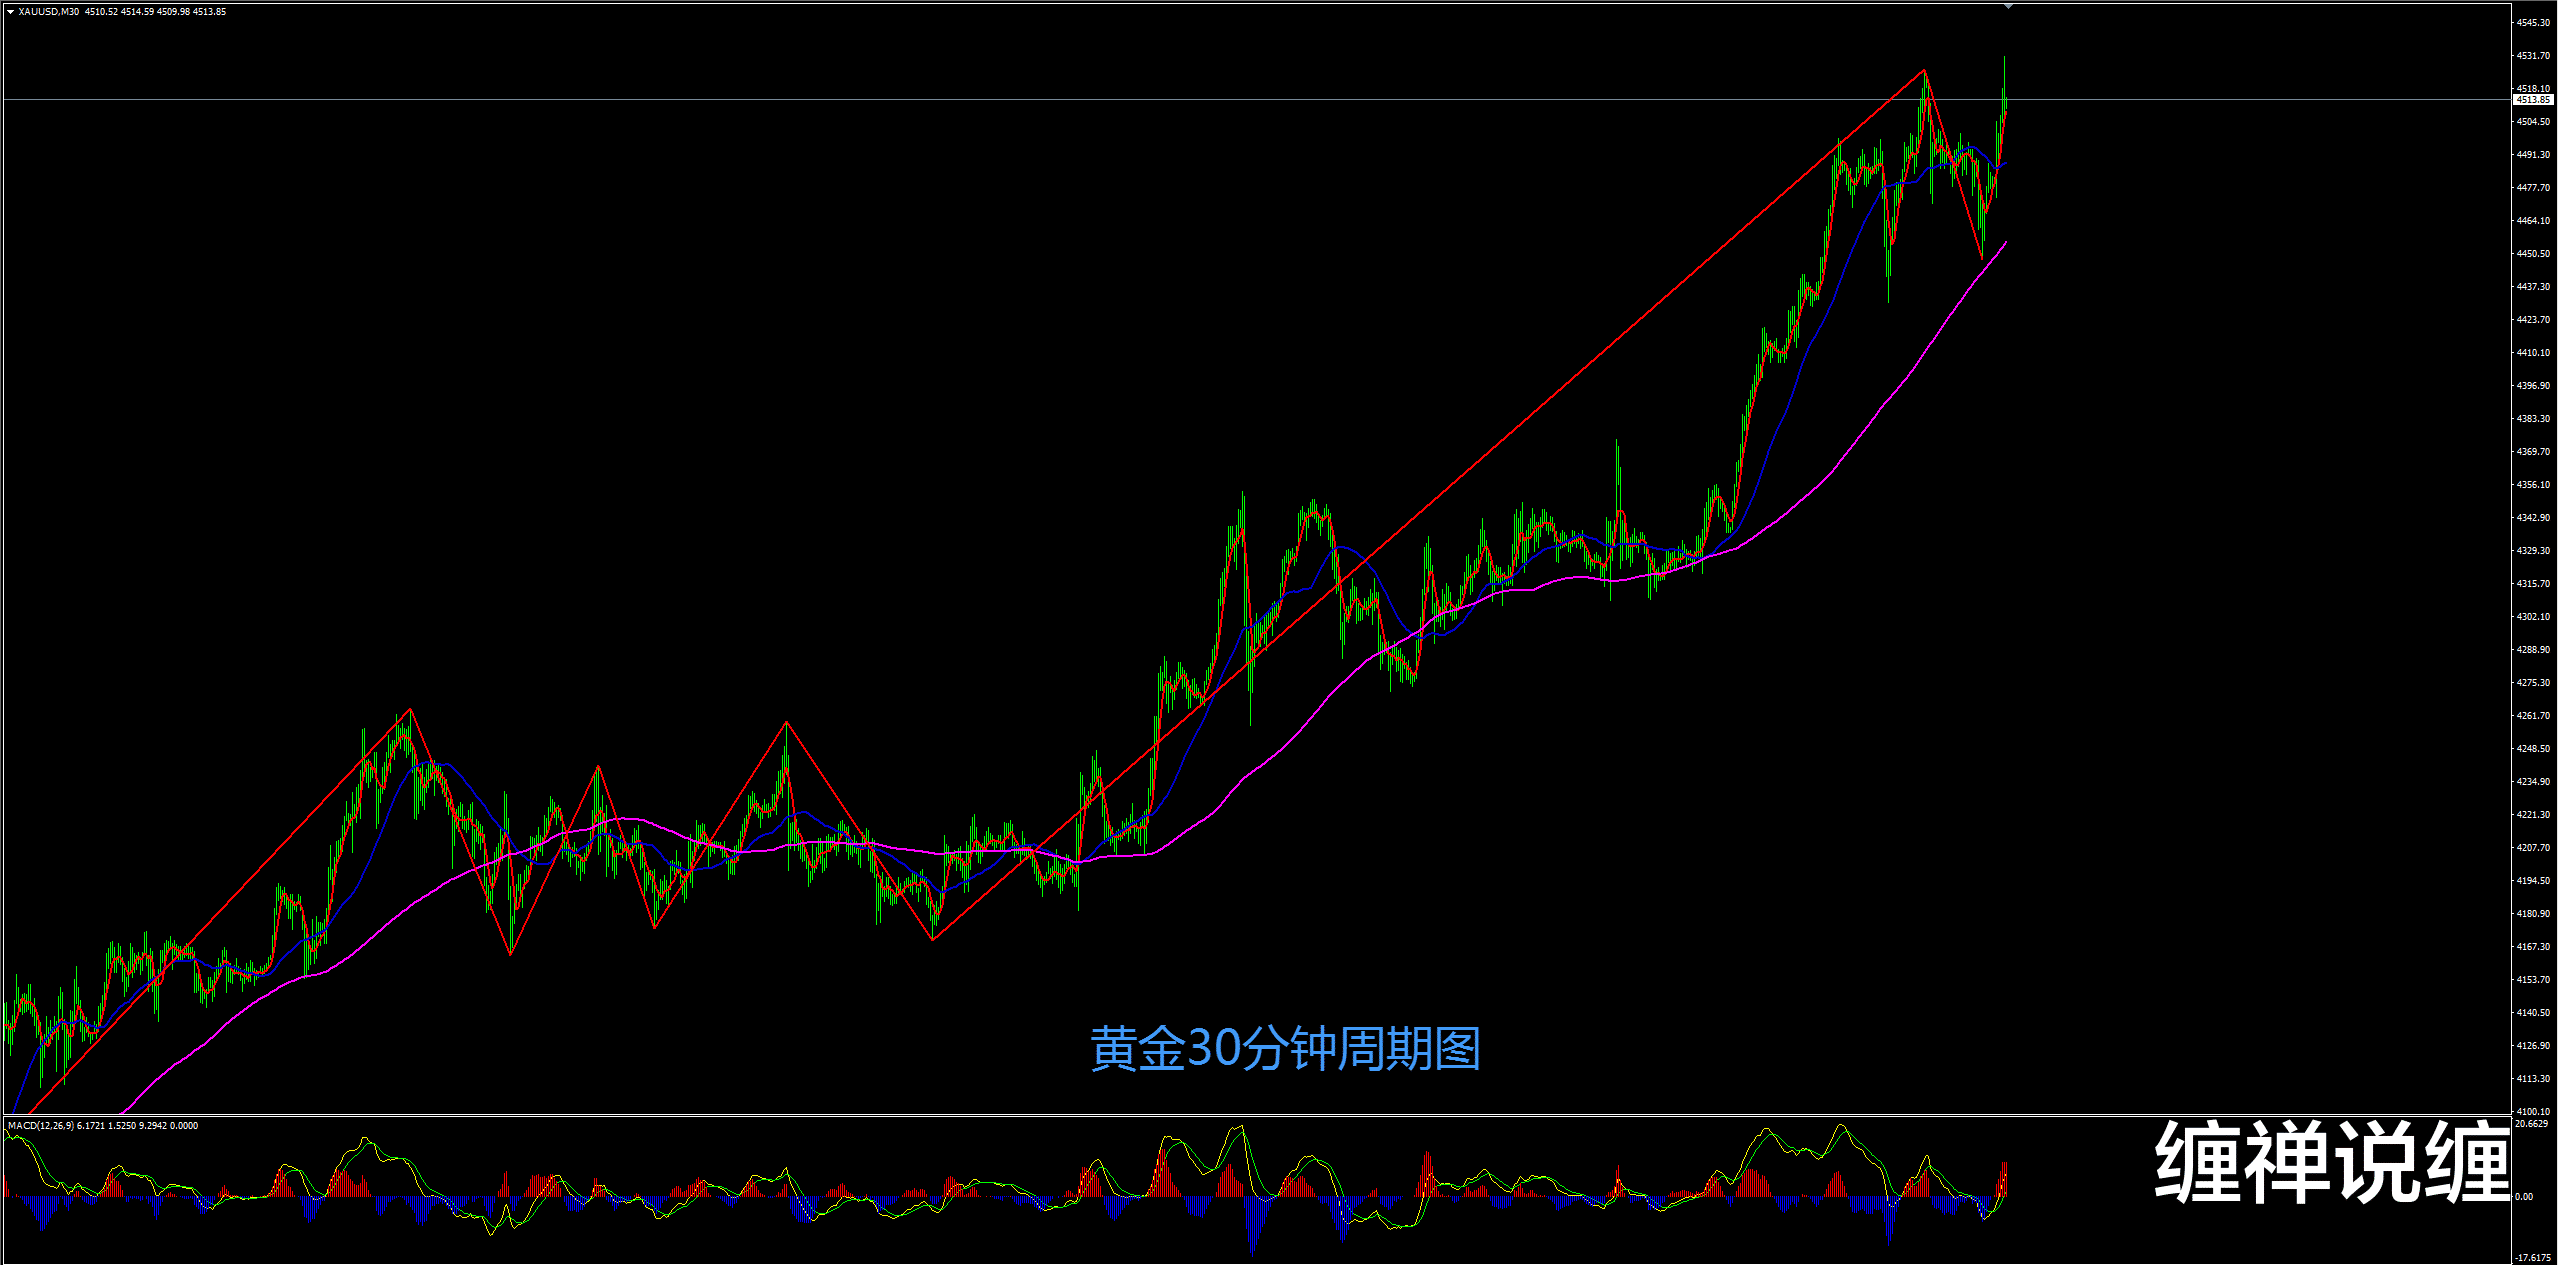Click the 4207.70 price scale label
Image resolution: width=2559 pixels, height=1265 pixels.
point(2533,848)
